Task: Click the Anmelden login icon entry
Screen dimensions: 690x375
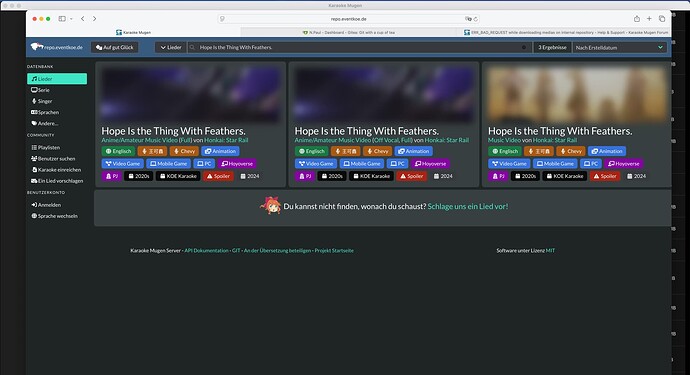Action: tap(46, 205)
